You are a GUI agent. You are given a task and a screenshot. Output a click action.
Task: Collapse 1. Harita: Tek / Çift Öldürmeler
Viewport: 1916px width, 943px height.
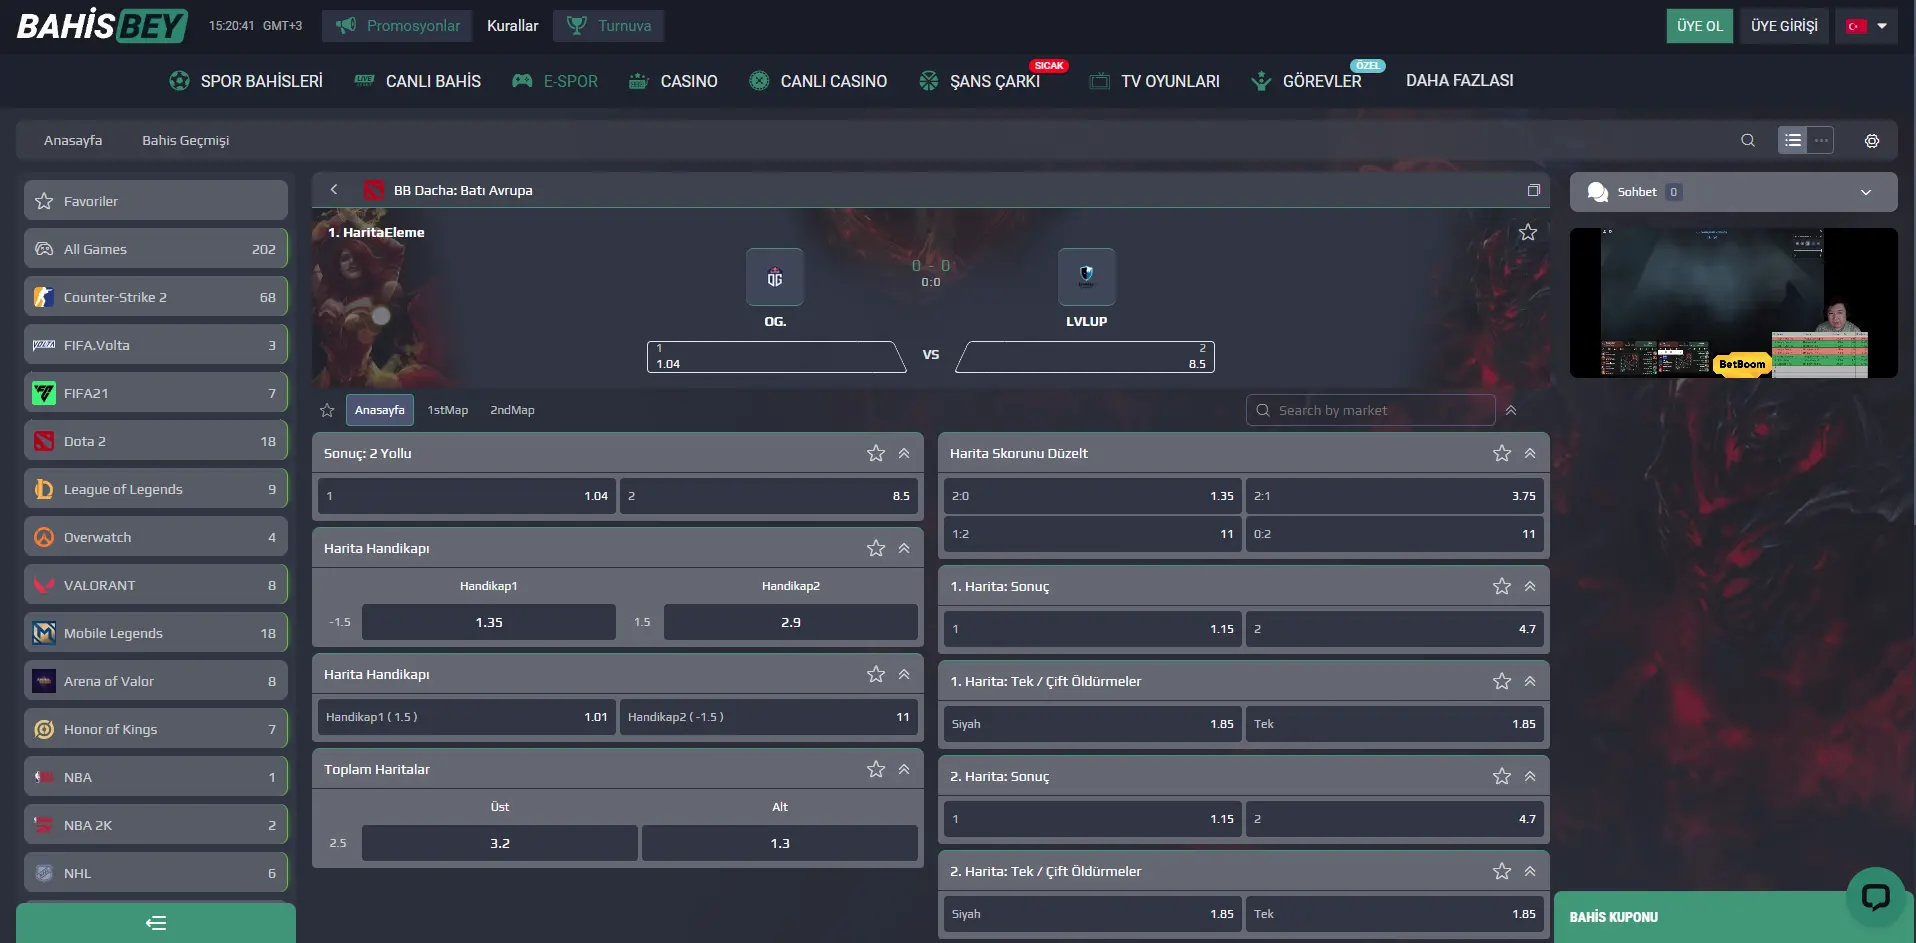(1530, 681)
